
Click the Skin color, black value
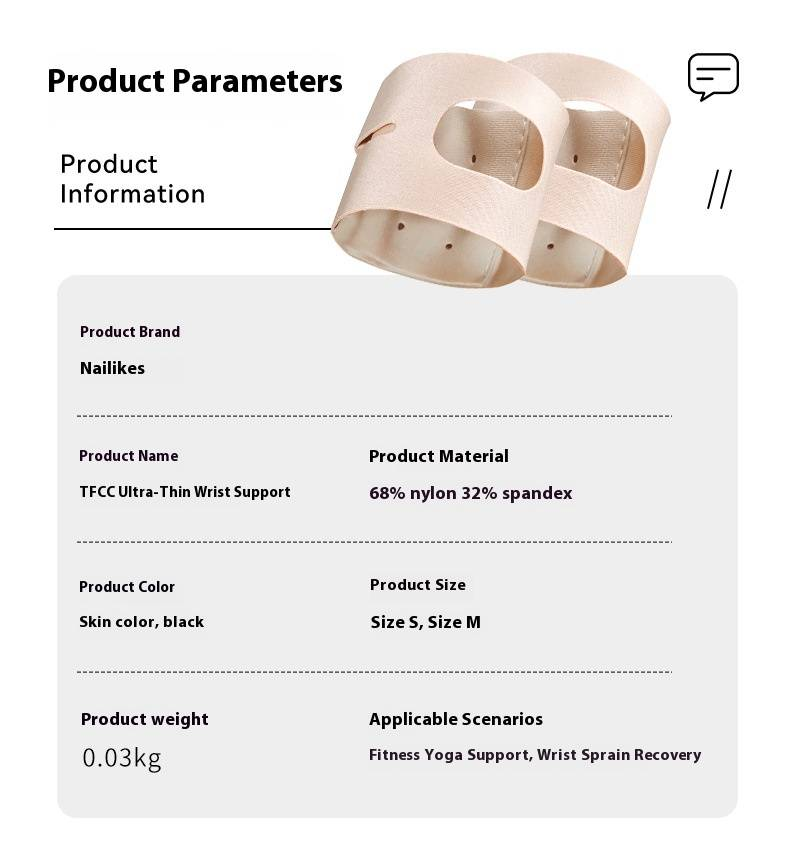coord(141,622)
